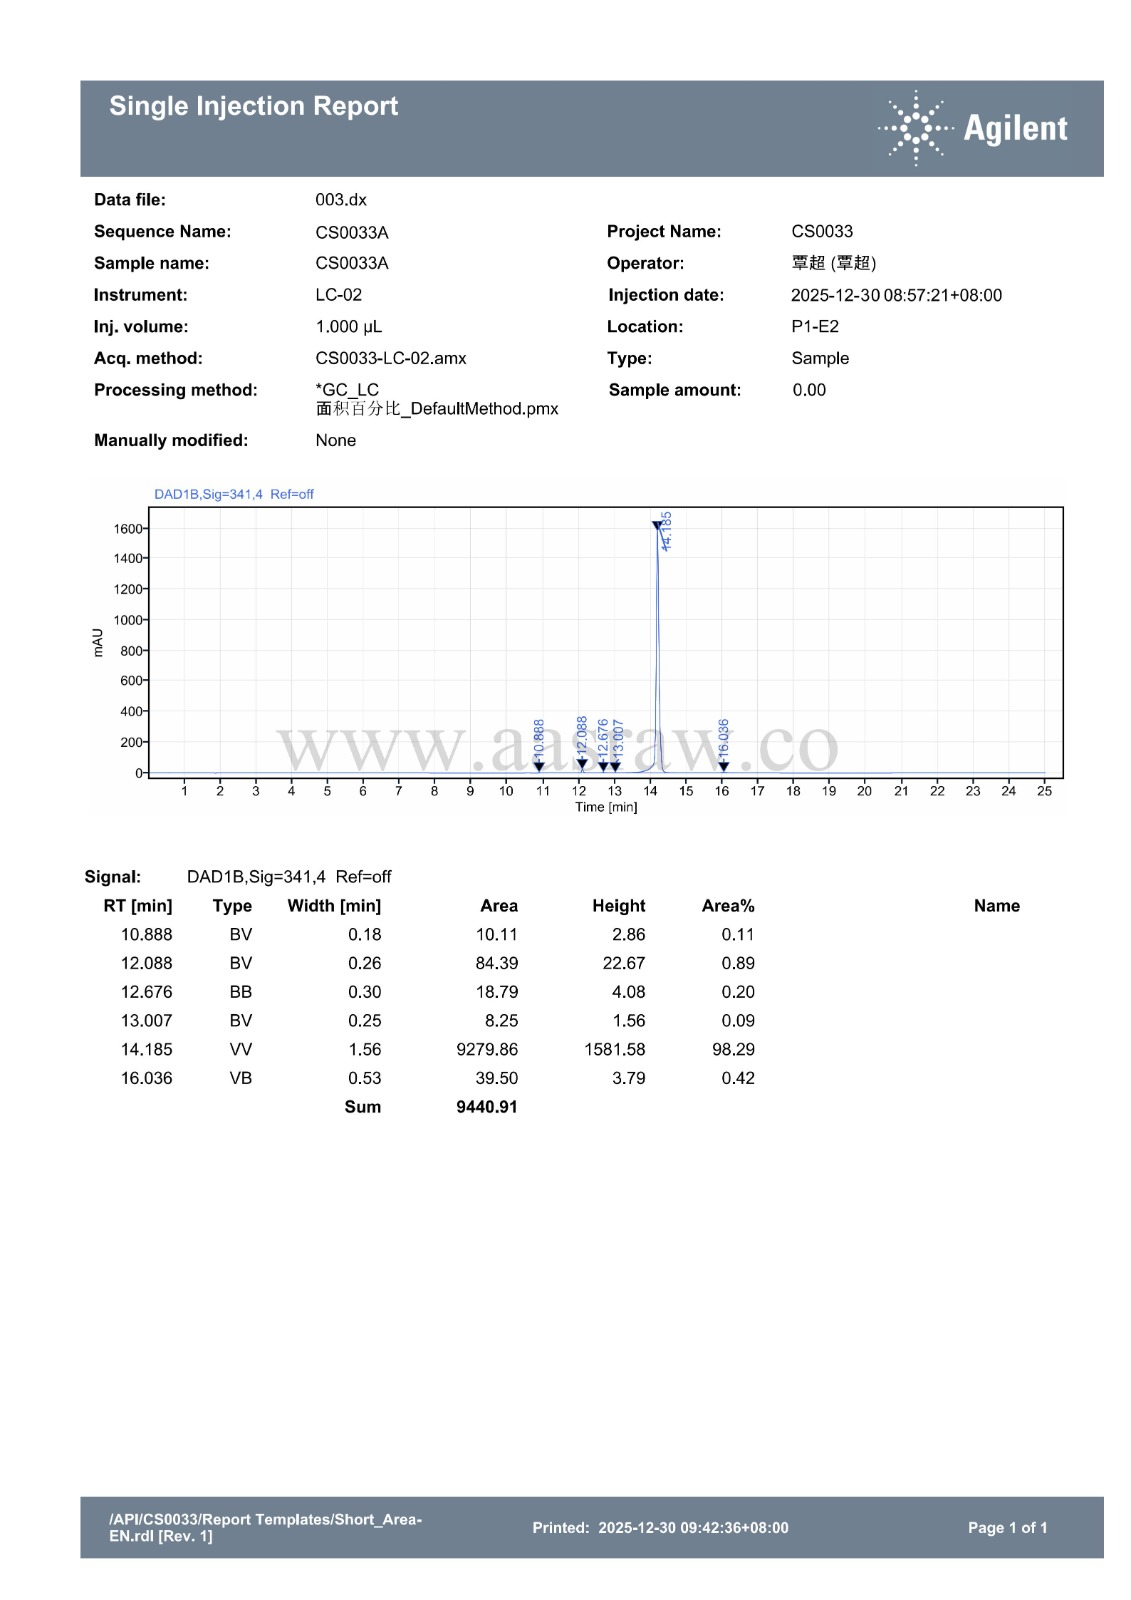This screenshot has height=1600, width=1131.
Task: Select the Sum total 9440.91 value
Action: point(487,1107)
